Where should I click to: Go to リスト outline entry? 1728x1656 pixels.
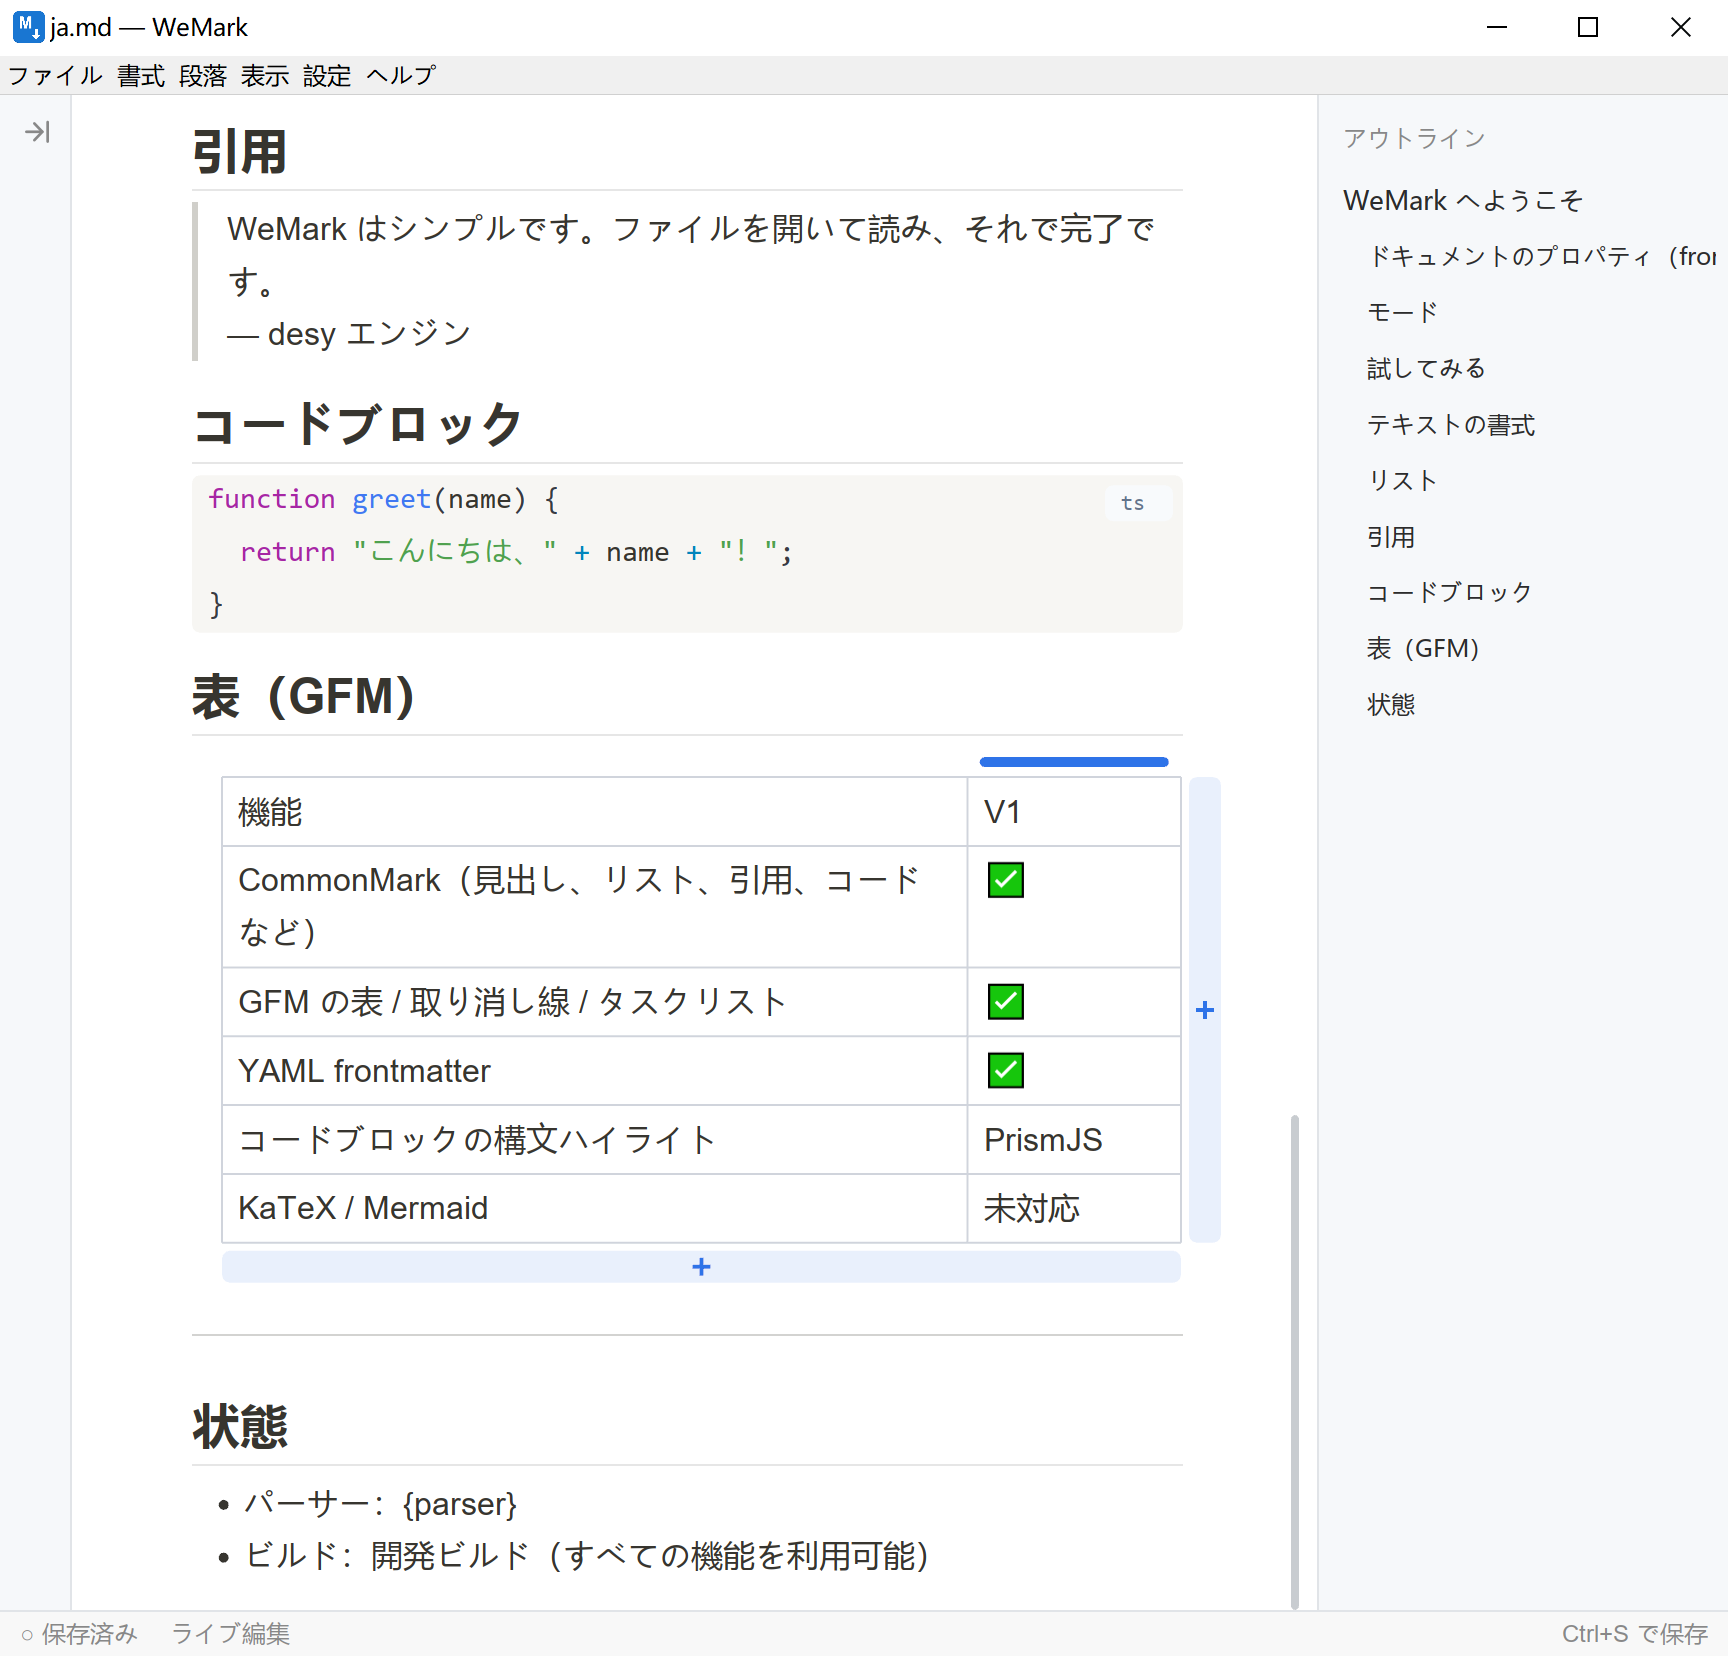click(x=1402, y=481)
